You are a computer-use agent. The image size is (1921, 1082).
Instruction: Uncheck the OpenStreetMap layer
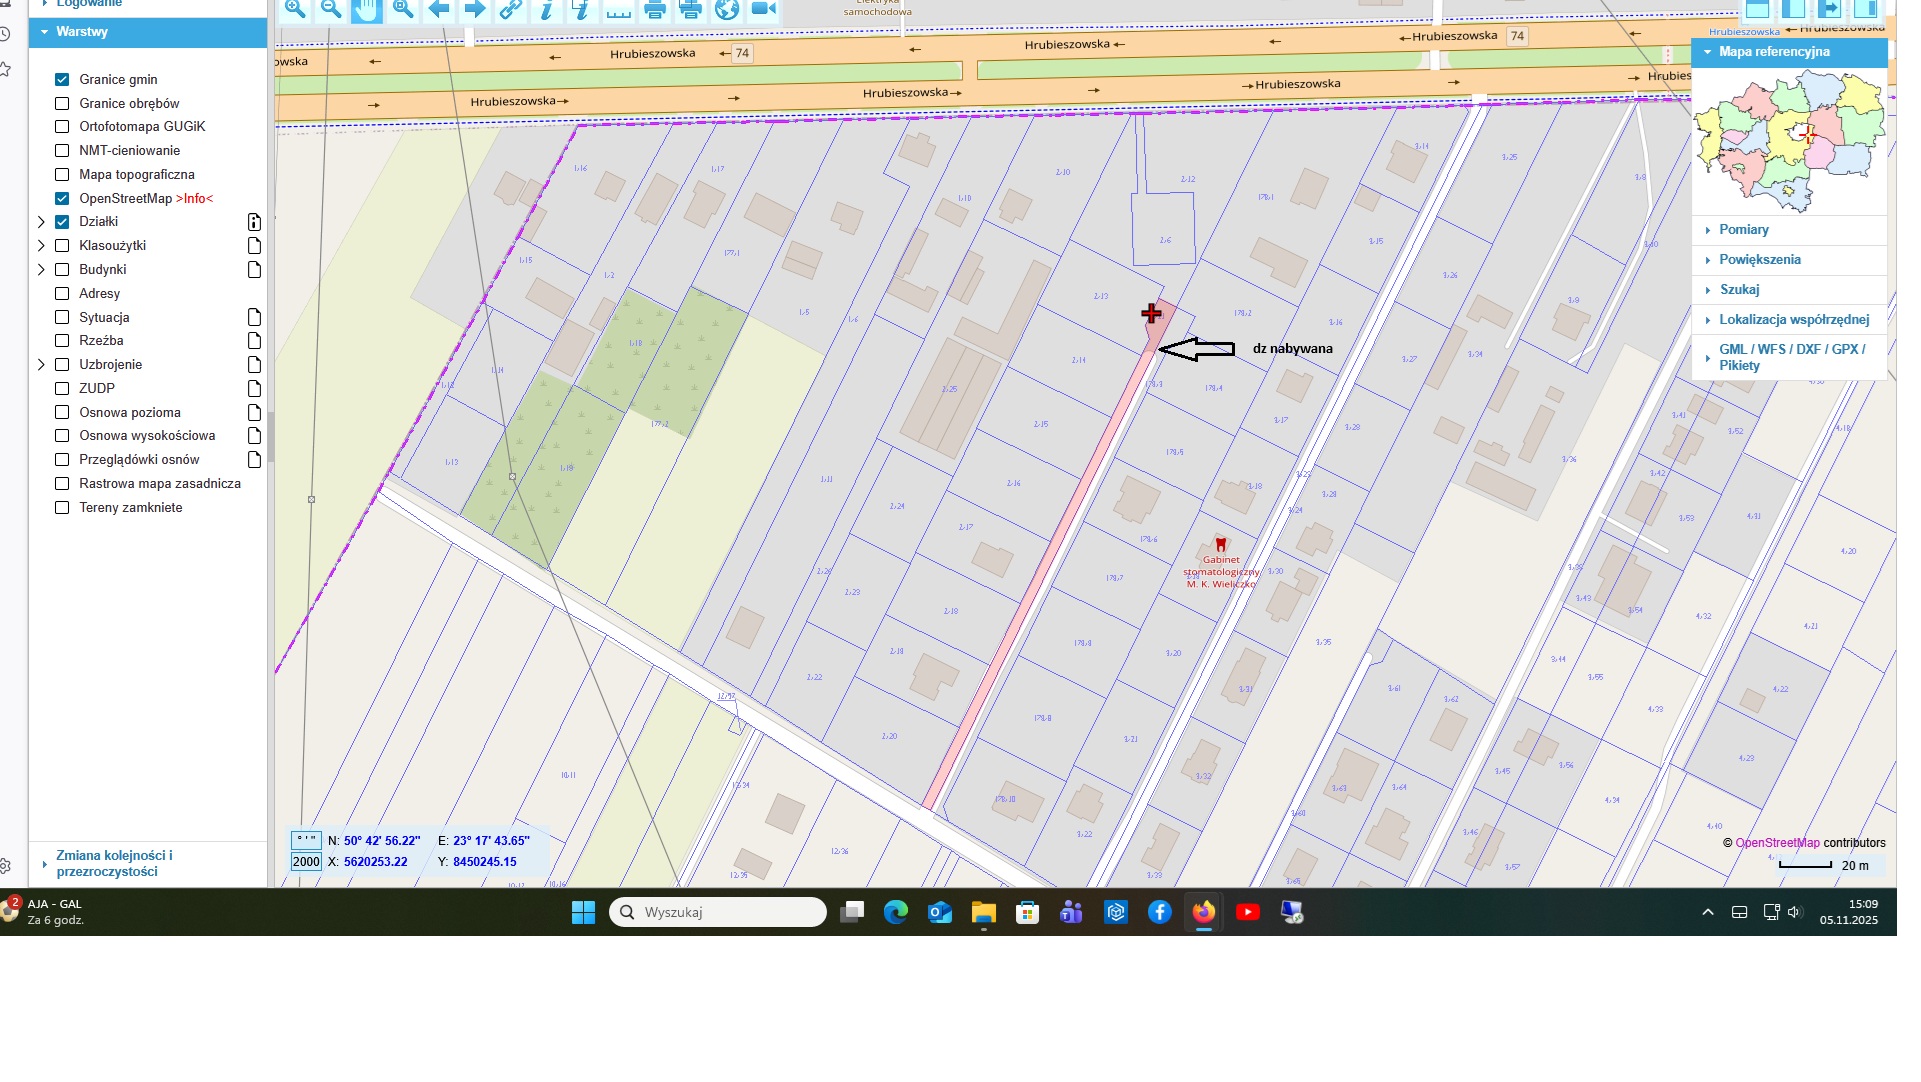62,198
